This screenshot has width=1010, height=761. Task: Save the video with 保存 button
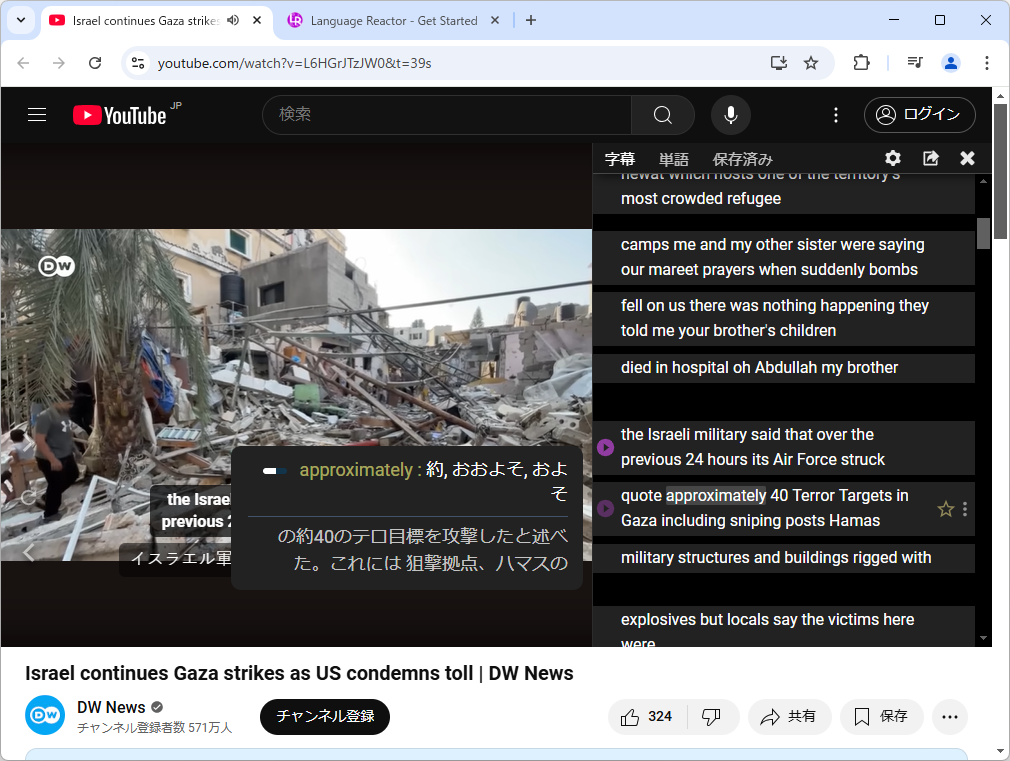881,717
